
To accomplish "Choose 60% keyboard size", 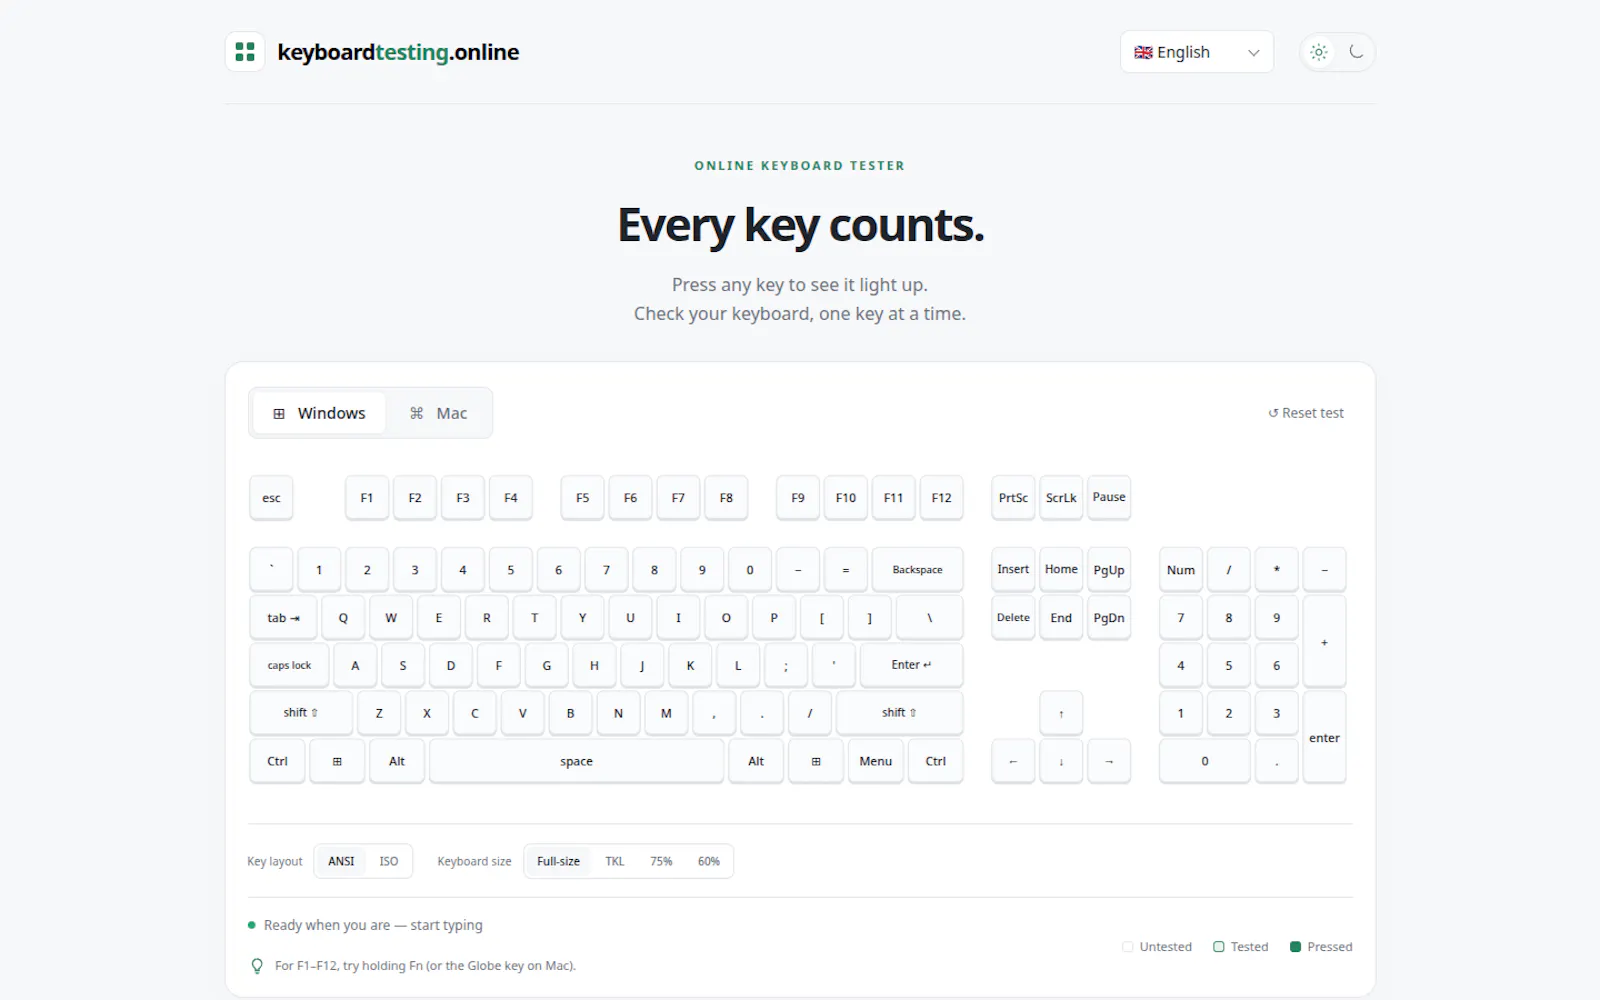I will coord(709,861).
